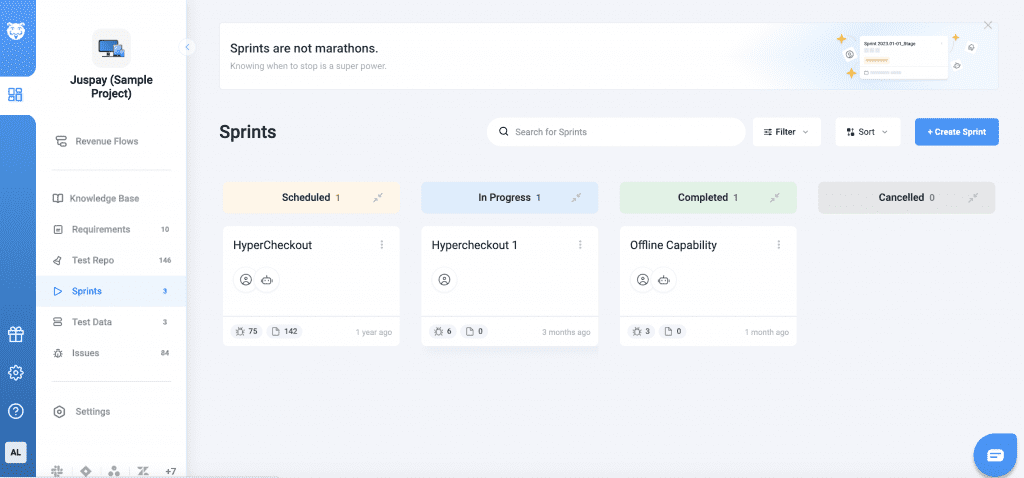1024x478 pixels.
Task: Open the Offline Capability sprint card
Action: point(673,245)
